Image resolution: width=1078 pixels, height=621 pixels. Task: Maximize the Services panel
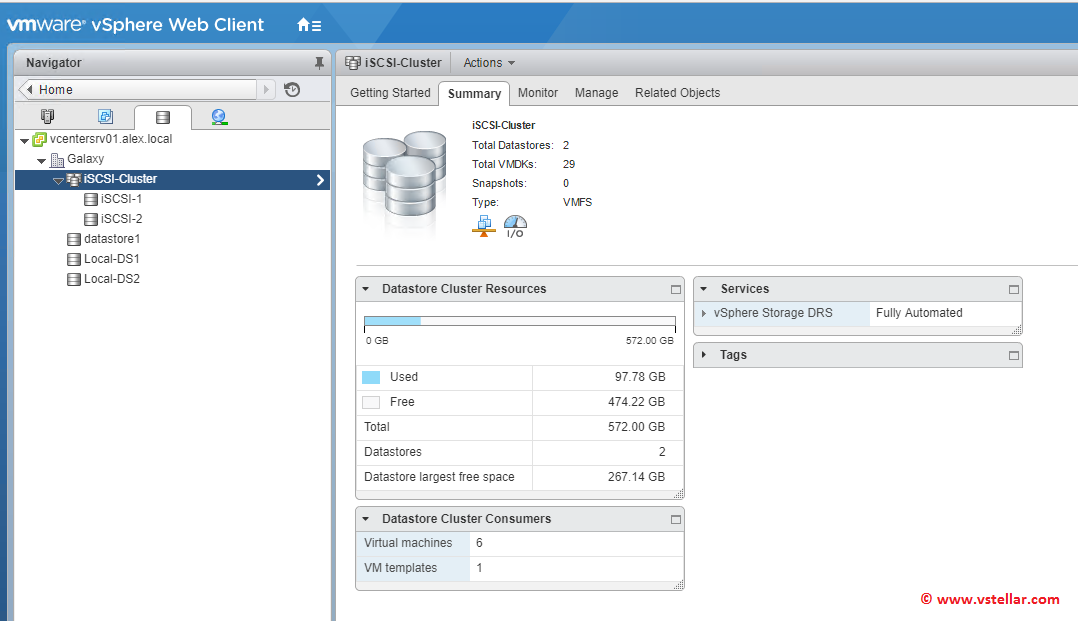point(1013,289)
